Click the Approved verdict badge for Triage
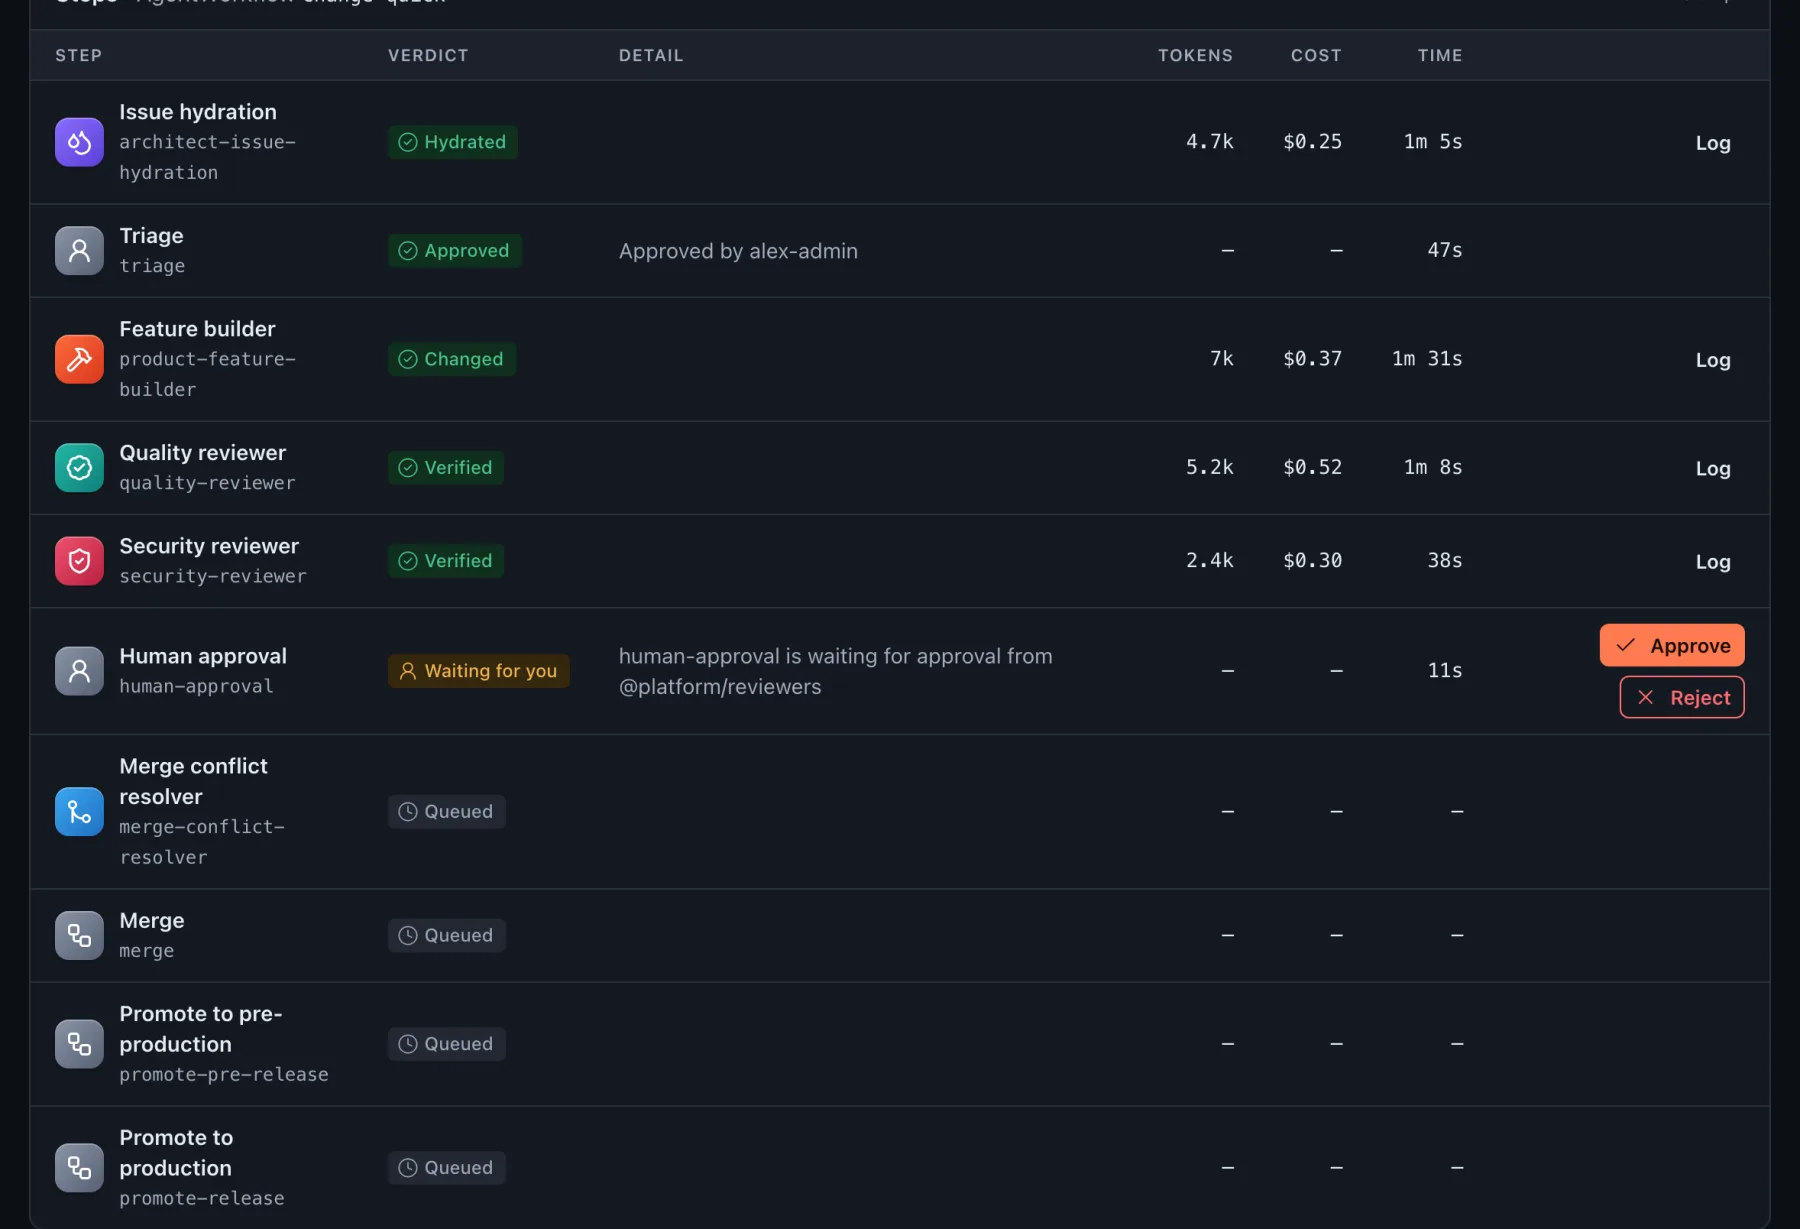 (x=454, y=250)
